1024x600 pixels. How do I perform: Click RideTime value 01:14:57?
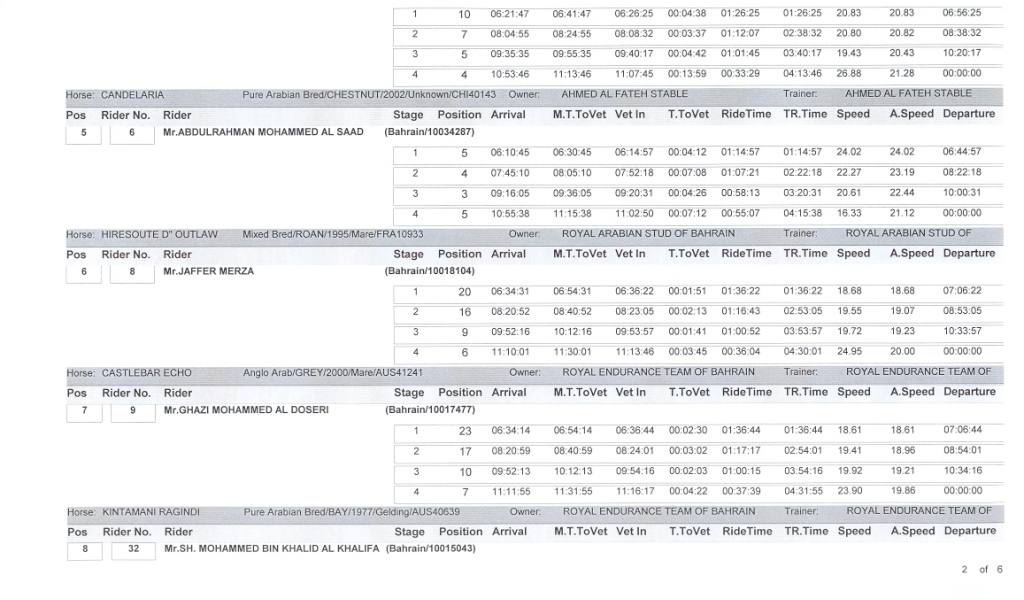pyautogui.click(x=741, y=152)
